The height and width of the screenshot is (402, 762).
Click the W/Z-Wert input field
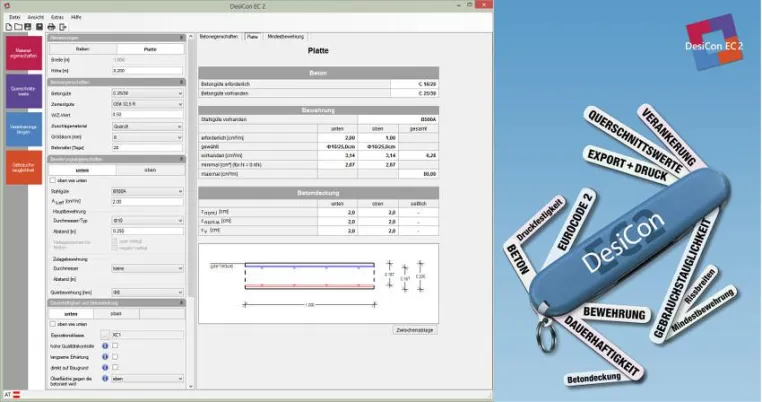coord(147,115)
